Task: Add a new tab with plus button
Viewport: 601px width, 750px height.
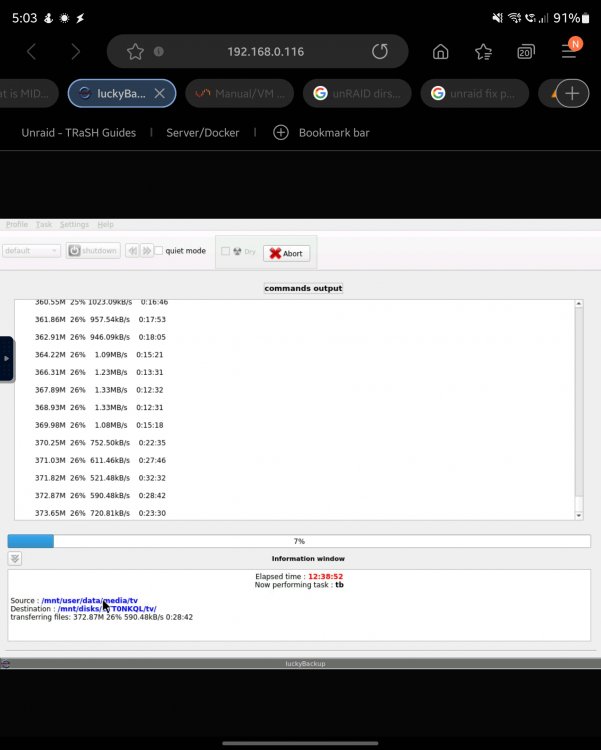Action: [x=572, y=93]
